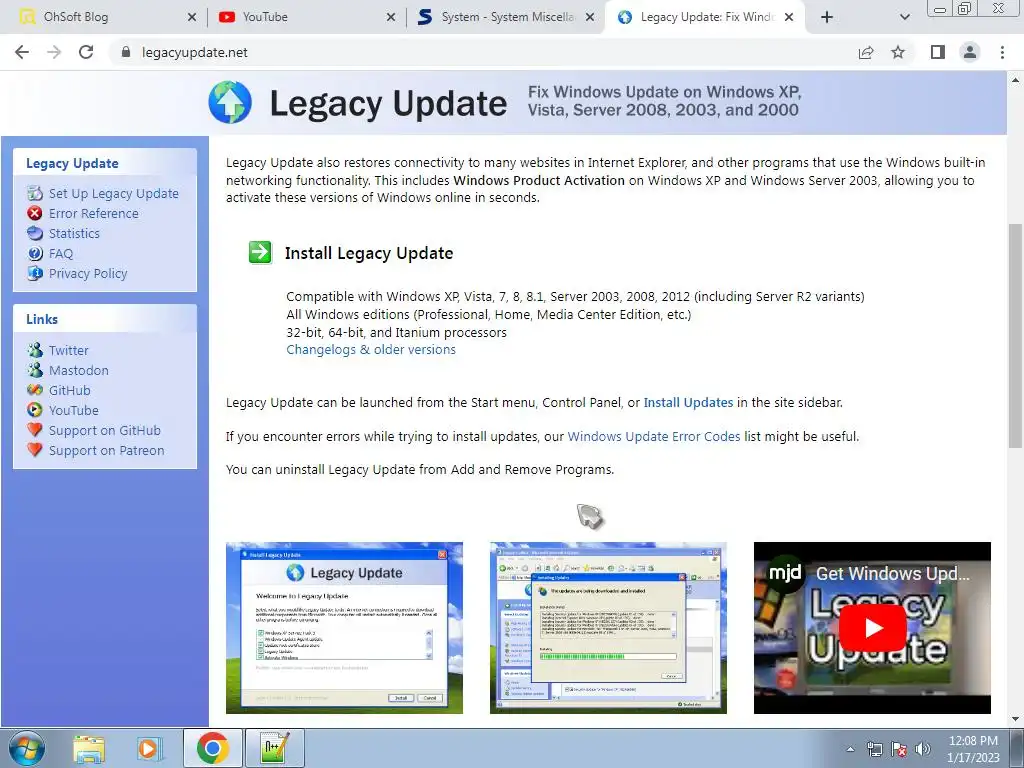Image resolution: width=1024 pixels, height=768 pixels.
Task: Click the Set Up Legacy Update sidebar icon
Action: point(35,193)
